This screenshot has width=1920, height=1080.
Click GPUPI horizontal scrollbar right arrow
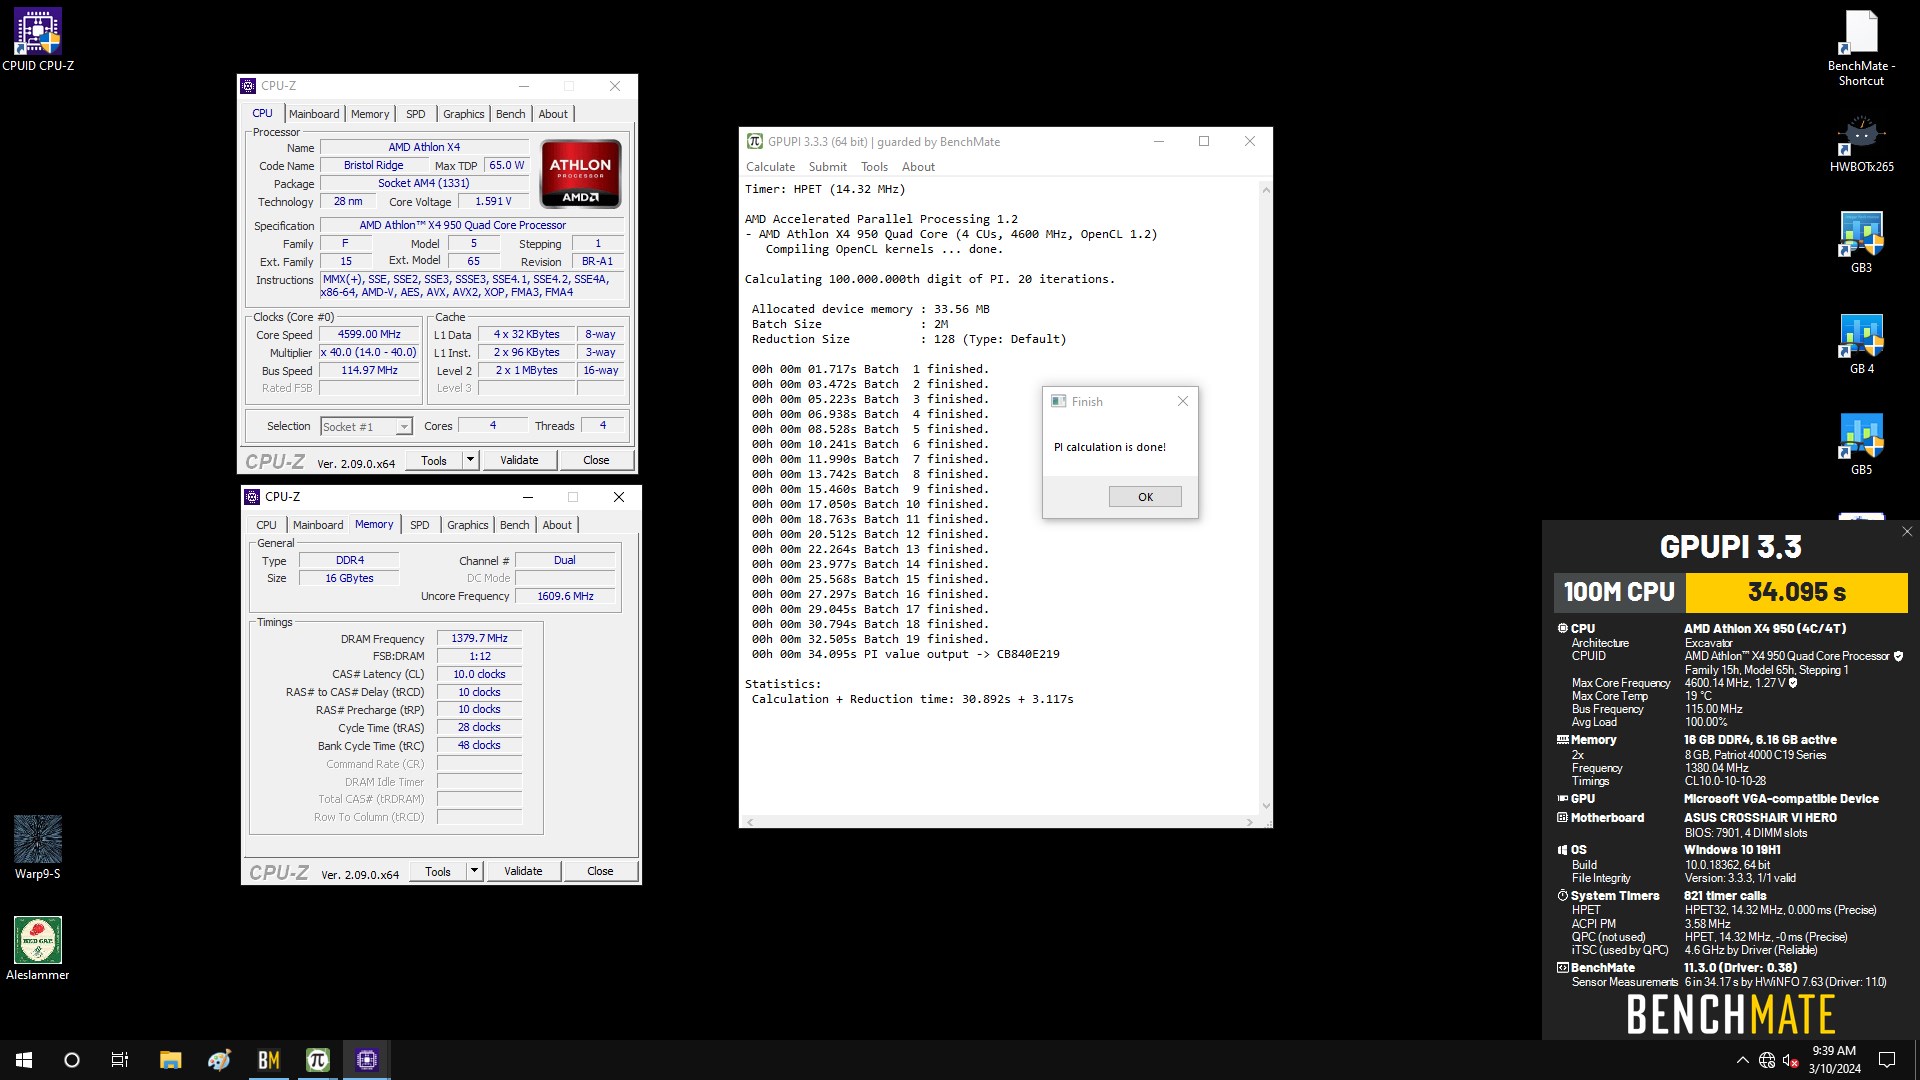click(1249, 822)
